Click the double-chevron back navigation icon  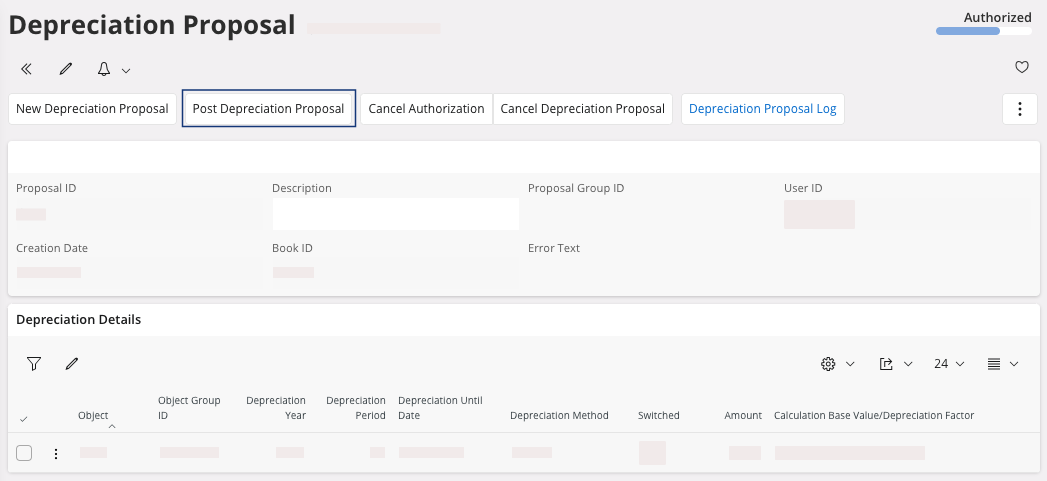(27, 69)
